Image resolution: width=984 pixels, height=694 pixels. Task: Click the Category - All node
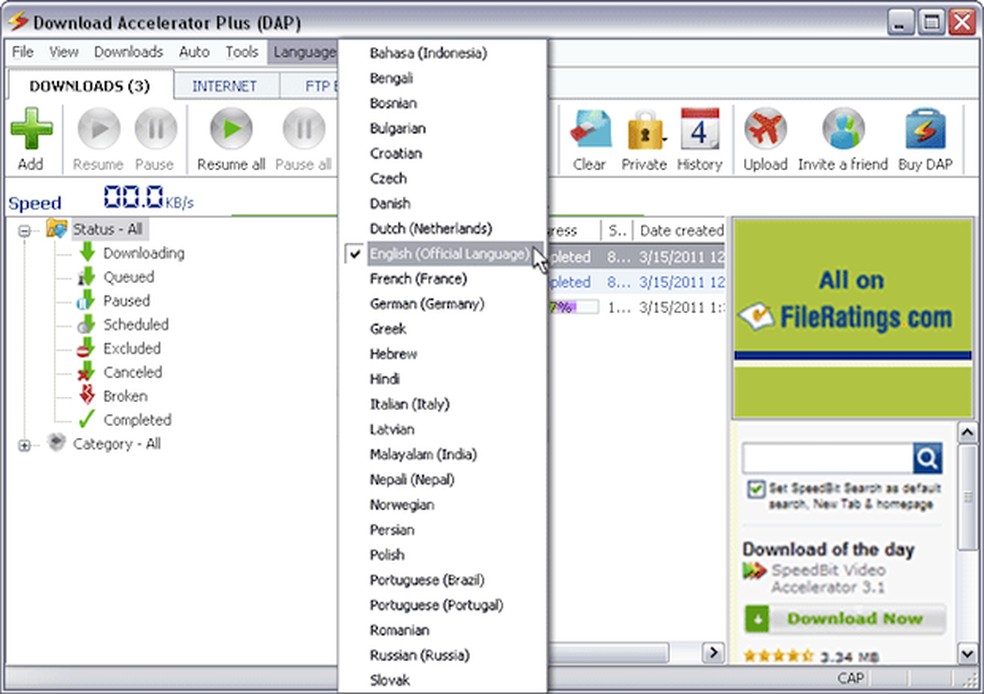tap(117, 444)
